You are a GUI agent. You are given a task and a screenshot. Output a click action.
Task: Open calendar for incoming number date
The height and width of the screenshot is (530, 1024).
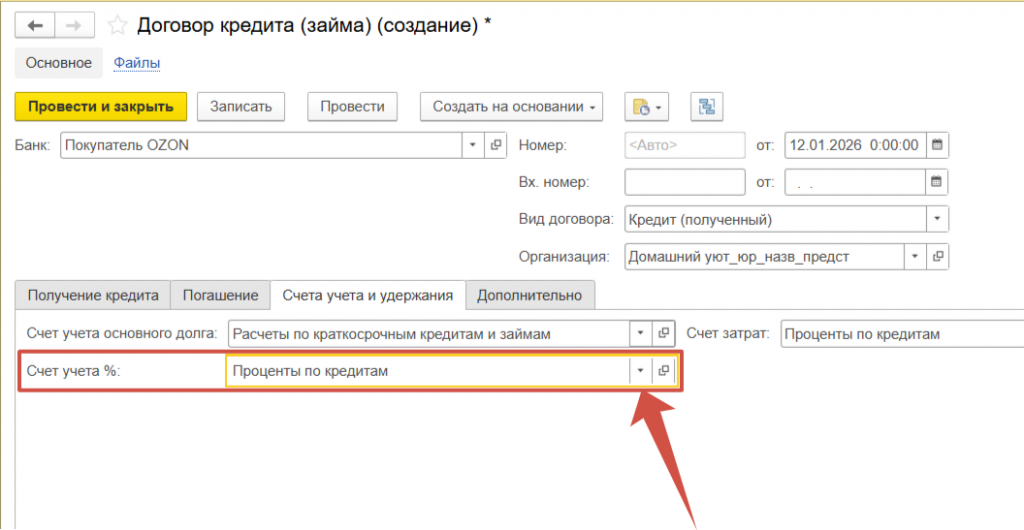pos(937,182)
